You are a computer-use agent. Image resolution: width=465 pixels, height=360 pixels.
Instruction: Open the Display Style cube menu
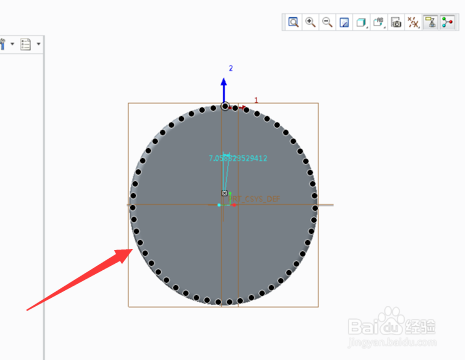coord(362,22)
